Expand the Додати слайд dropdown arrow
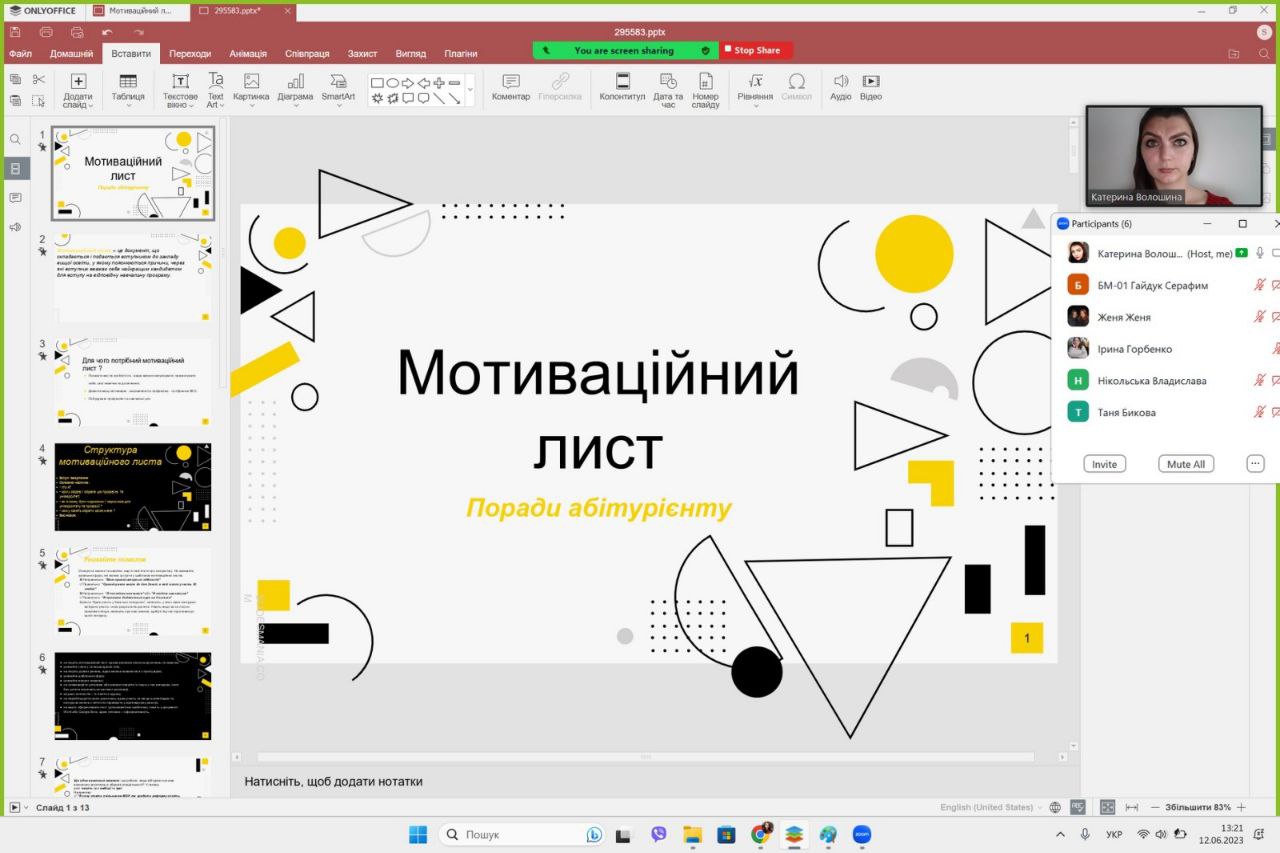The image size is (1280, 853). (90, 105)
